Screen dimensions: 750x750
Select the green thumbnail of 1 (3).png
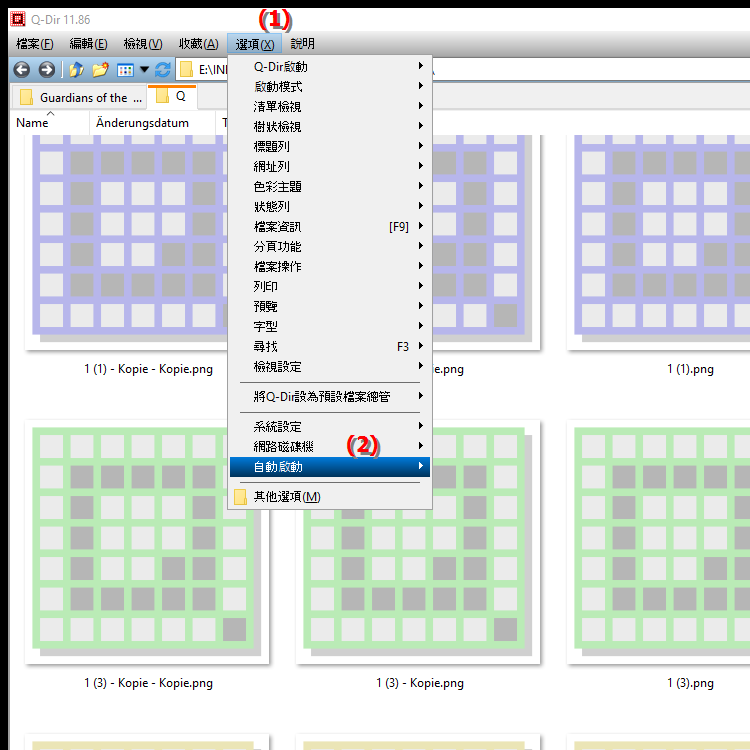(x=659, y=542)
